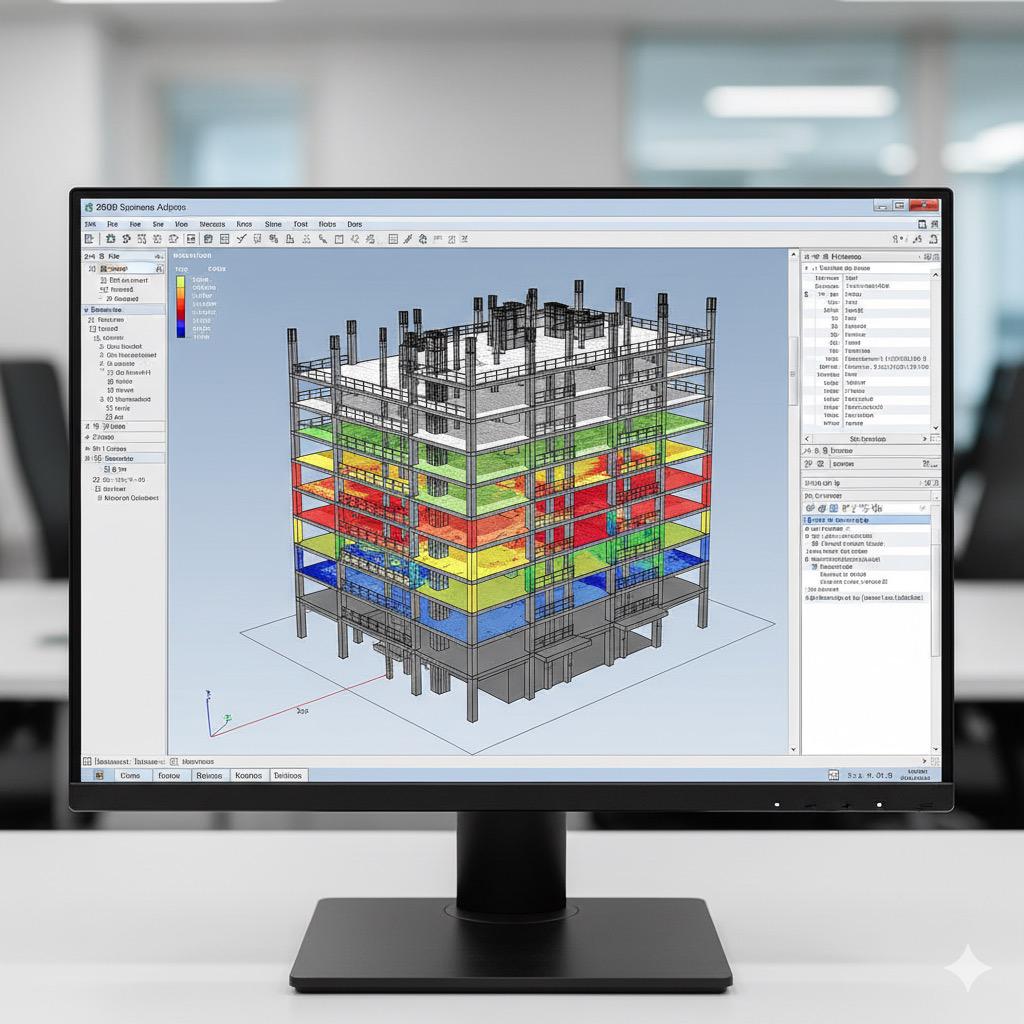The width and height of the screenshot is (1024, 1024).
Task: Switch to the Konoos tab at the bottom
Action: [249, 775]
